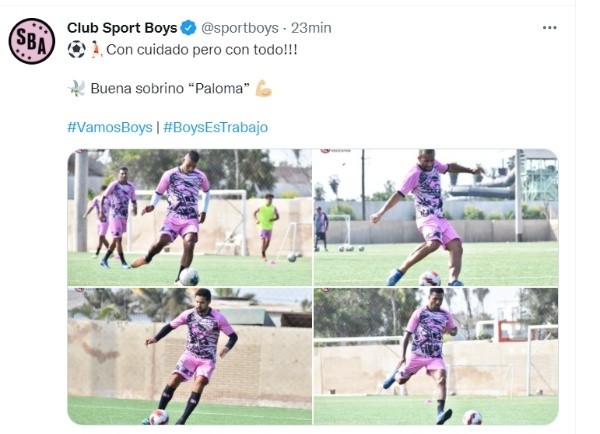Open the #BoysEsTrabajo hashtag link
This screenshot has width=600, height=434.
coord(215,127)
